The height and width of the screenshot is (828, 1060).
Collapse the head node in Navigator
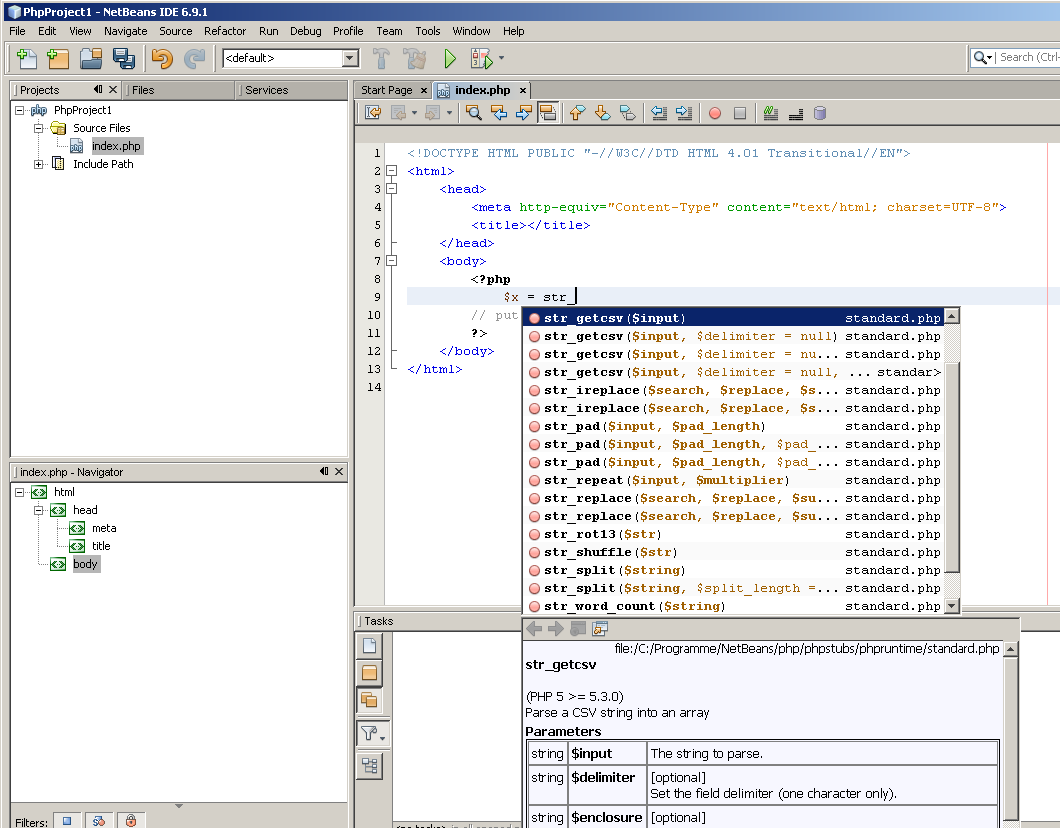click(x=39, y=510)
